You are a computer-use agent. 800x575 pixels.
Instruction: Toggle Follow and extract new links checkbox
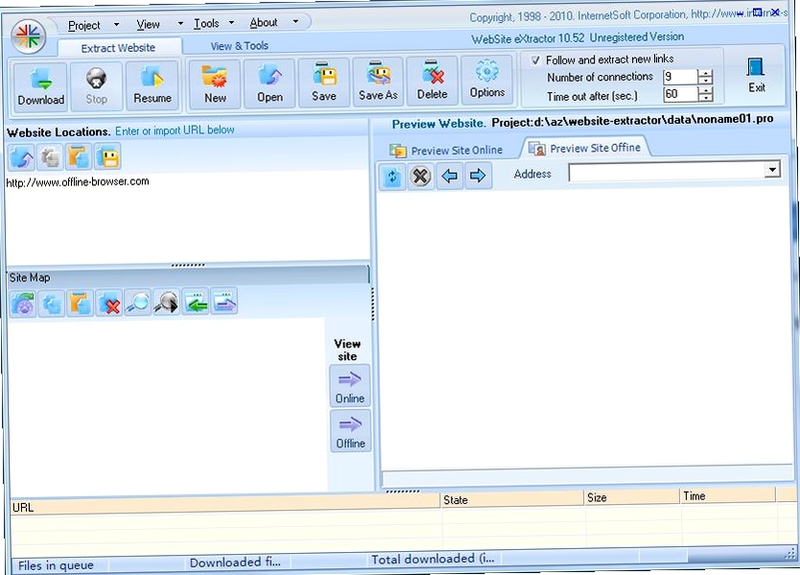535,60
